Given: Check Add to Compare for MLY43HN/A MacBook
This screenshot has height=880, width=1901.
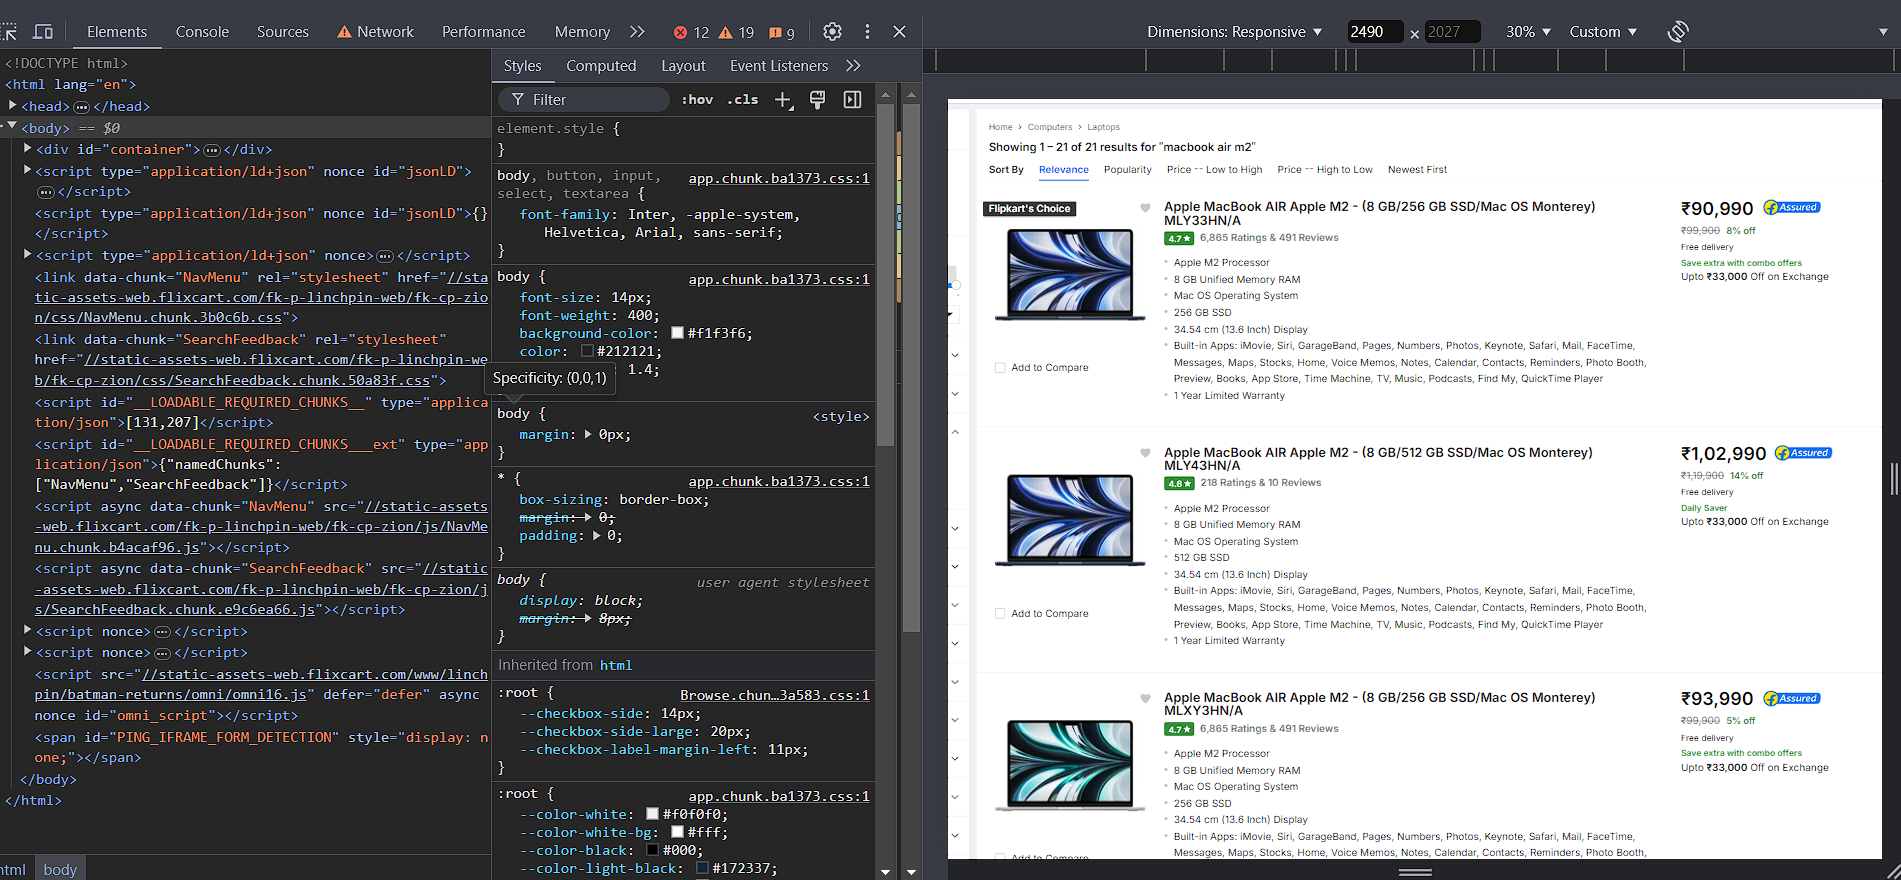Looking at the screenshot, I should [x=1000, y=614].
